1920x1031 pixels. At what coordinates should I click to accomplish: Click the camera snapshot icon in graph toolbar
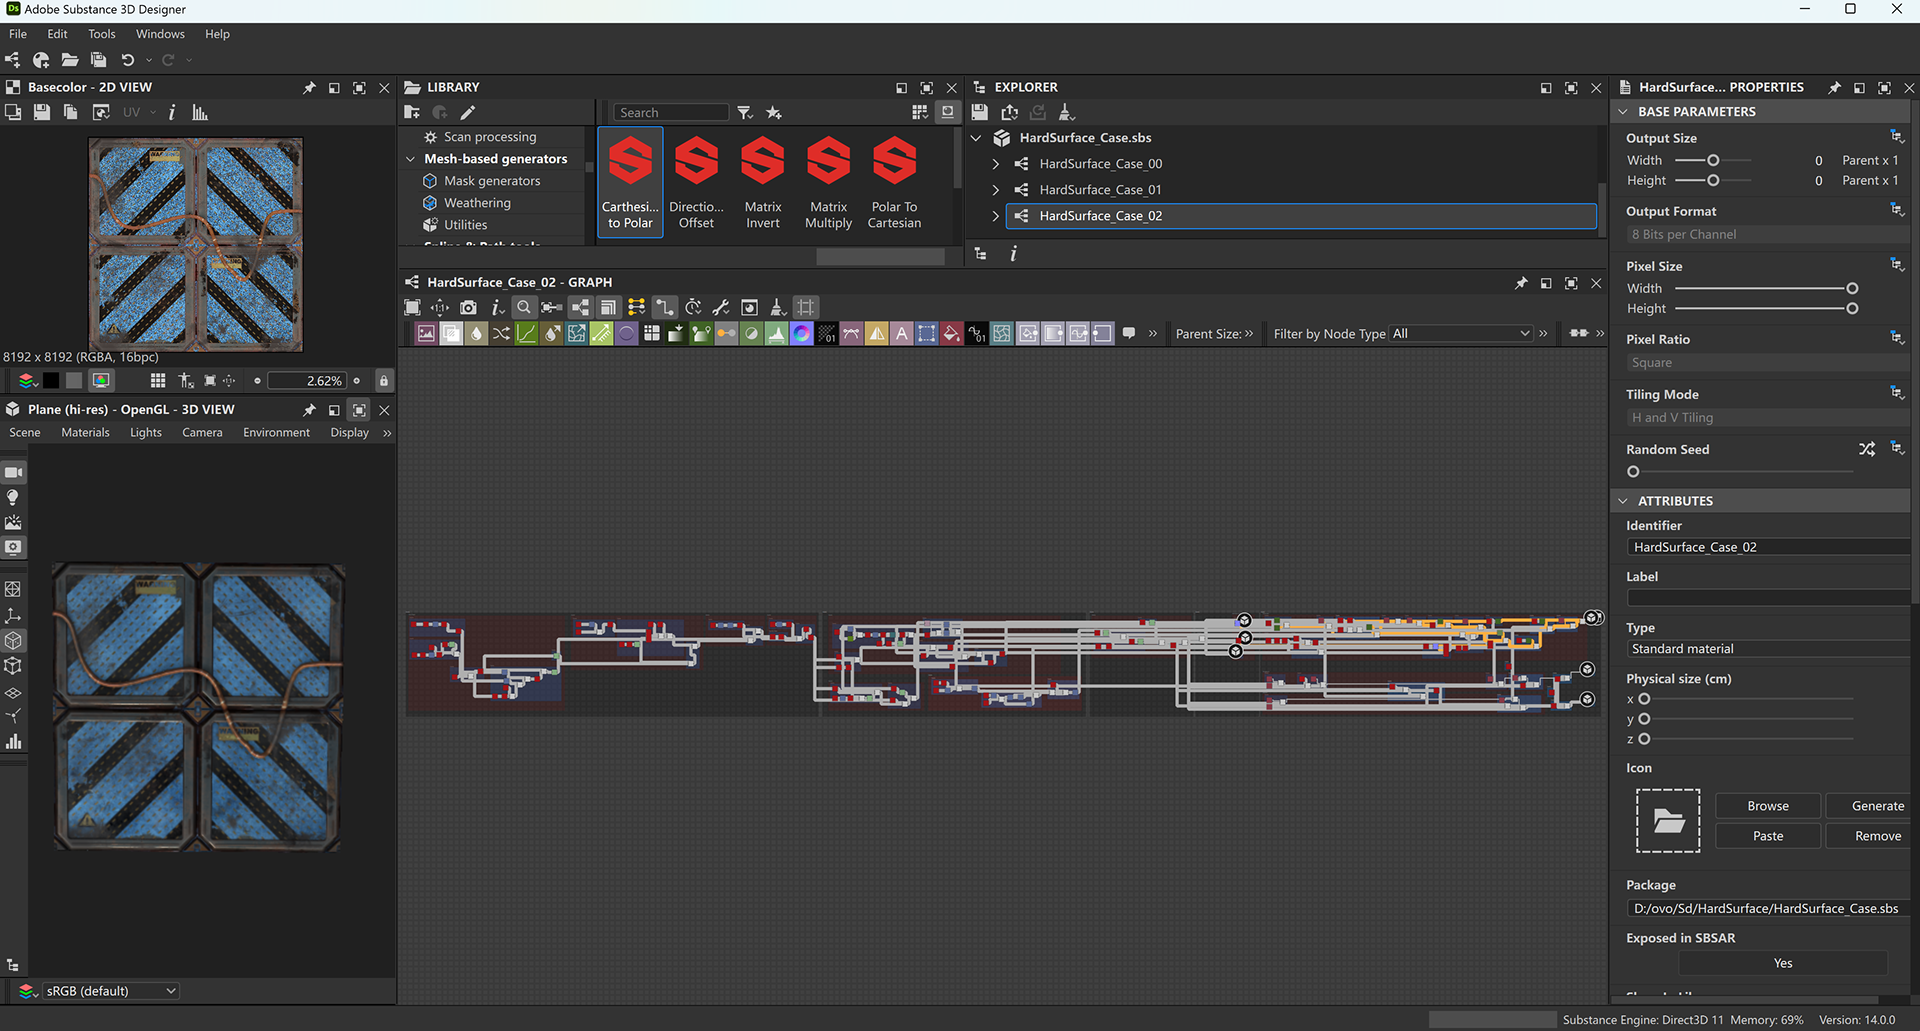468,307
